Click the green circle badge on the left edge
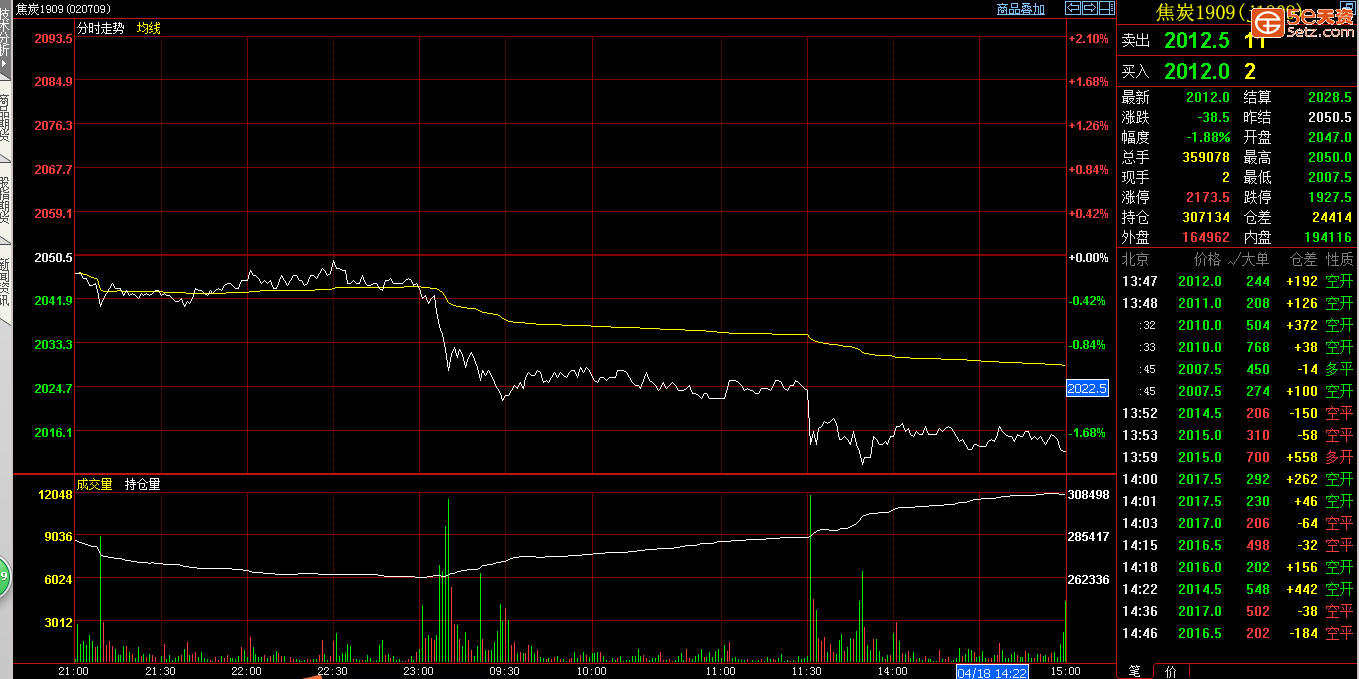This screenshot has width=1359, height=679. (3, 577)
